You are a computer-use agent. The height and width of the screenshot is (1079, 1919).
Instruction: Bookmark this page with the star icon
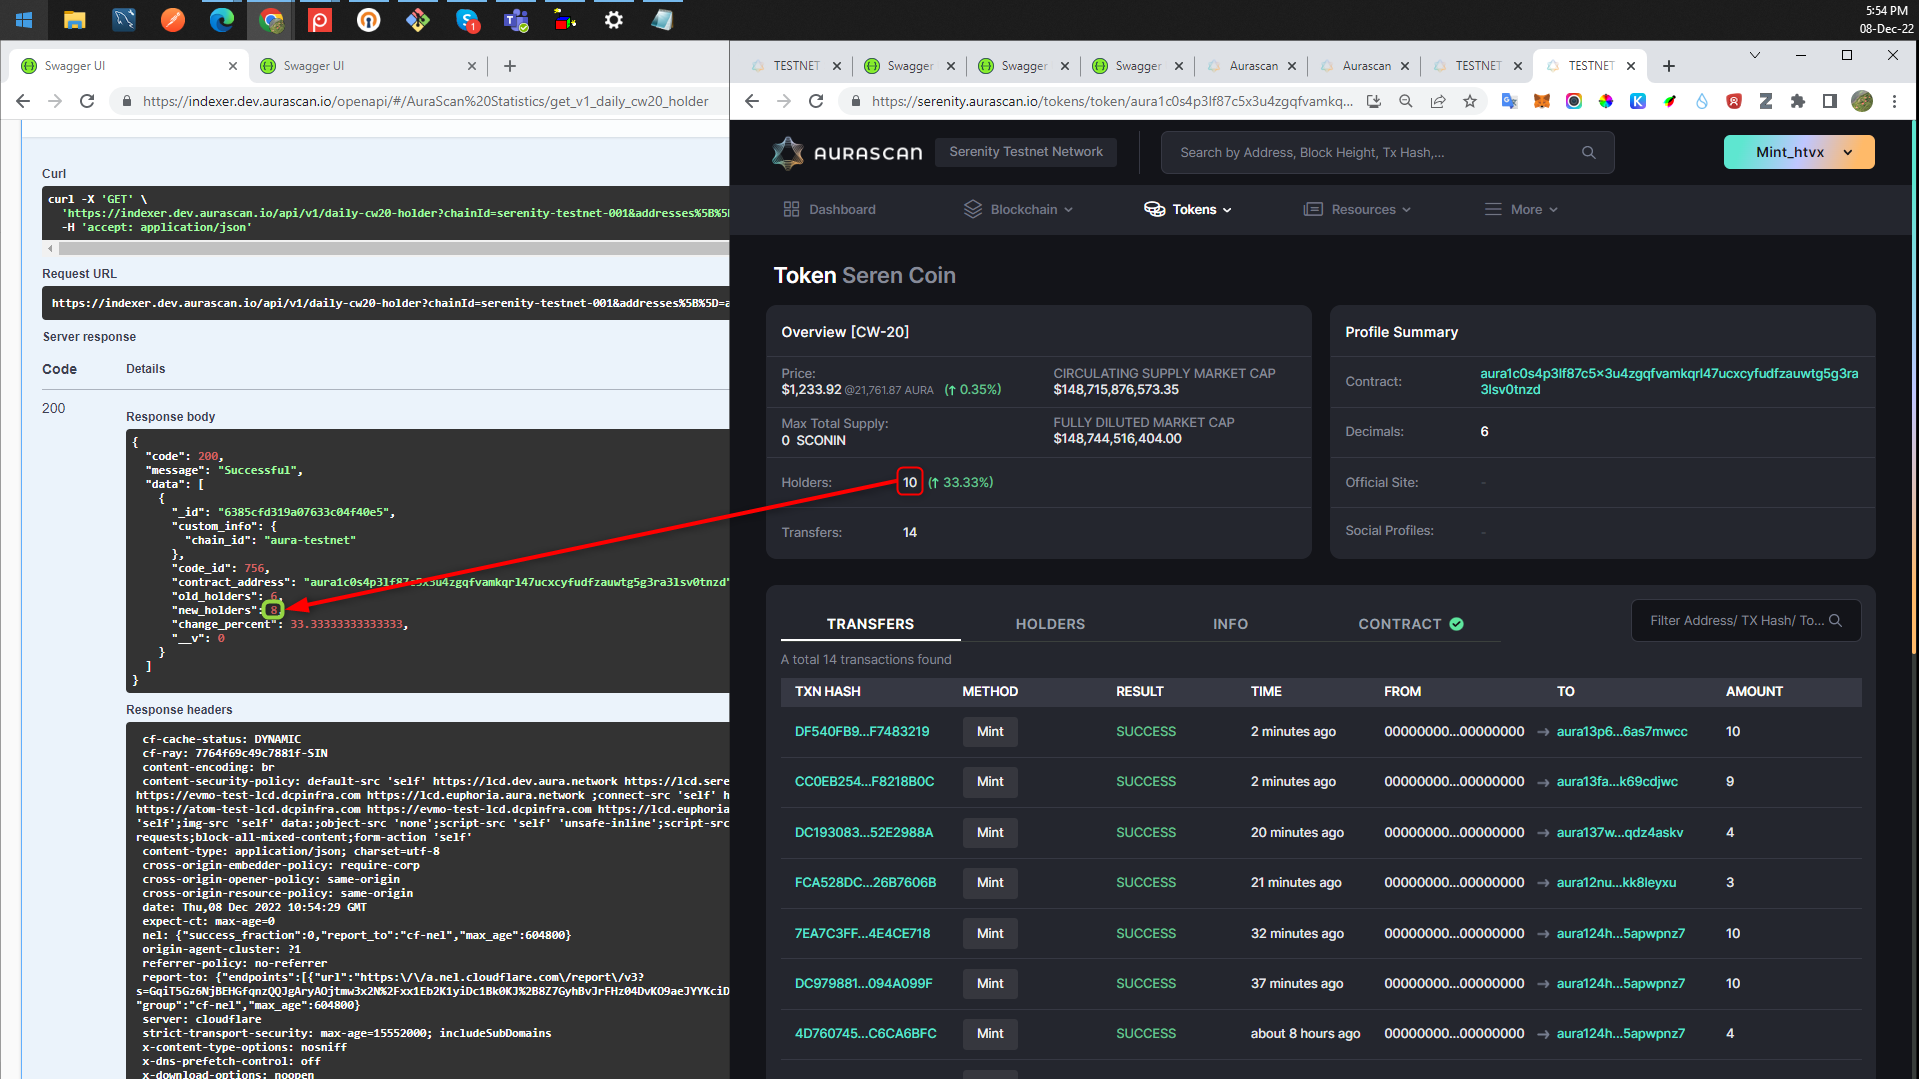pyautogui.click(x=1470, y=101)
